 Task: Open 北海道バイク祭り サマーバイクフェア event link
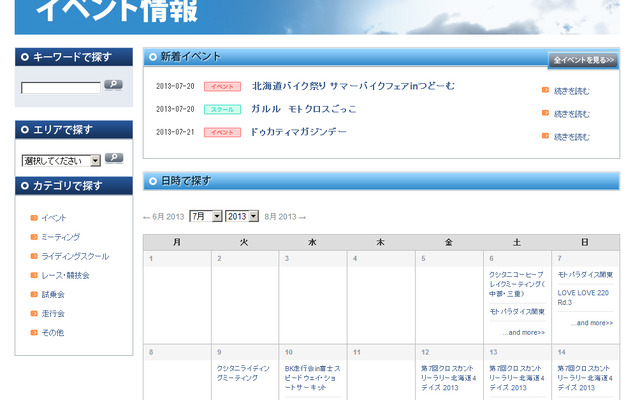(353, 86)
